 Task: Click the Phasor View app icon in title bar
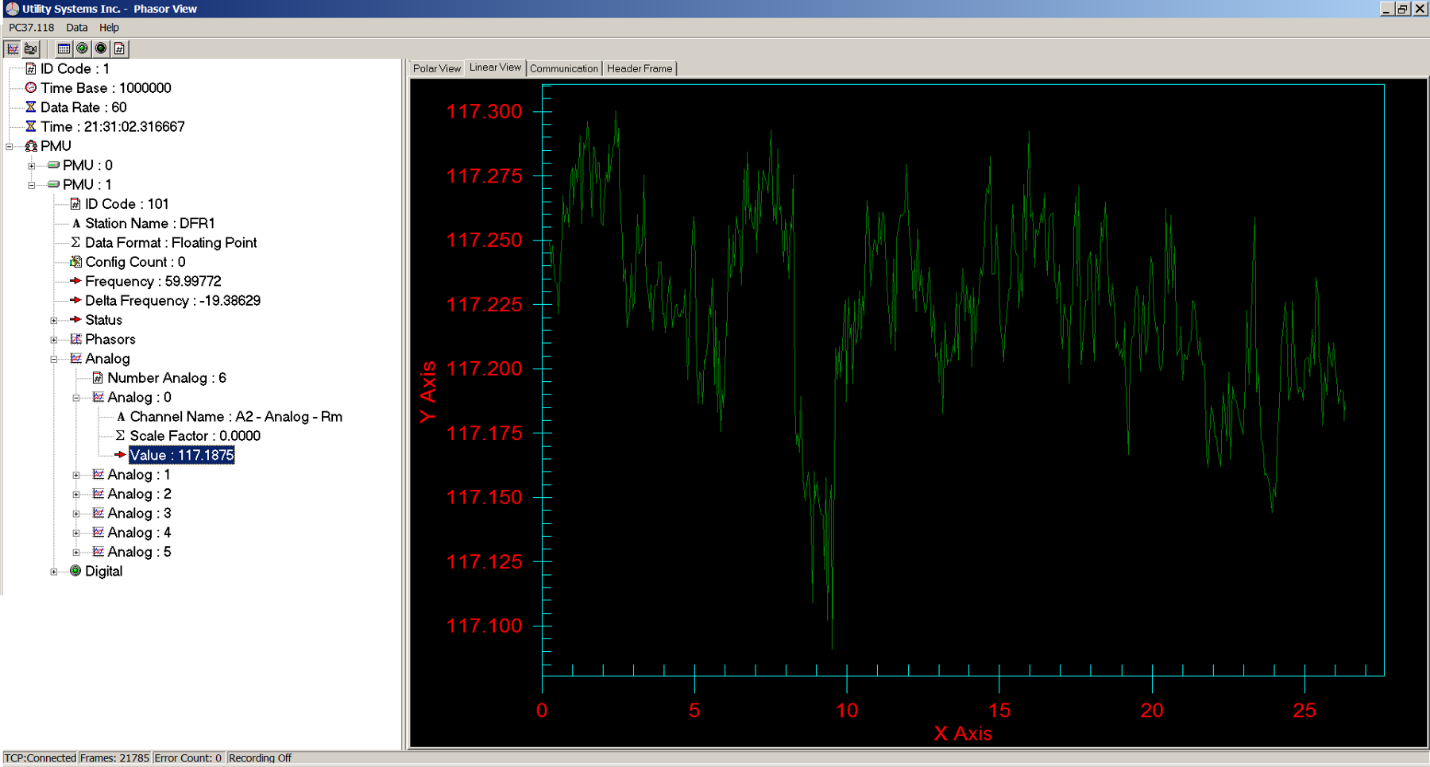(11, 9)
